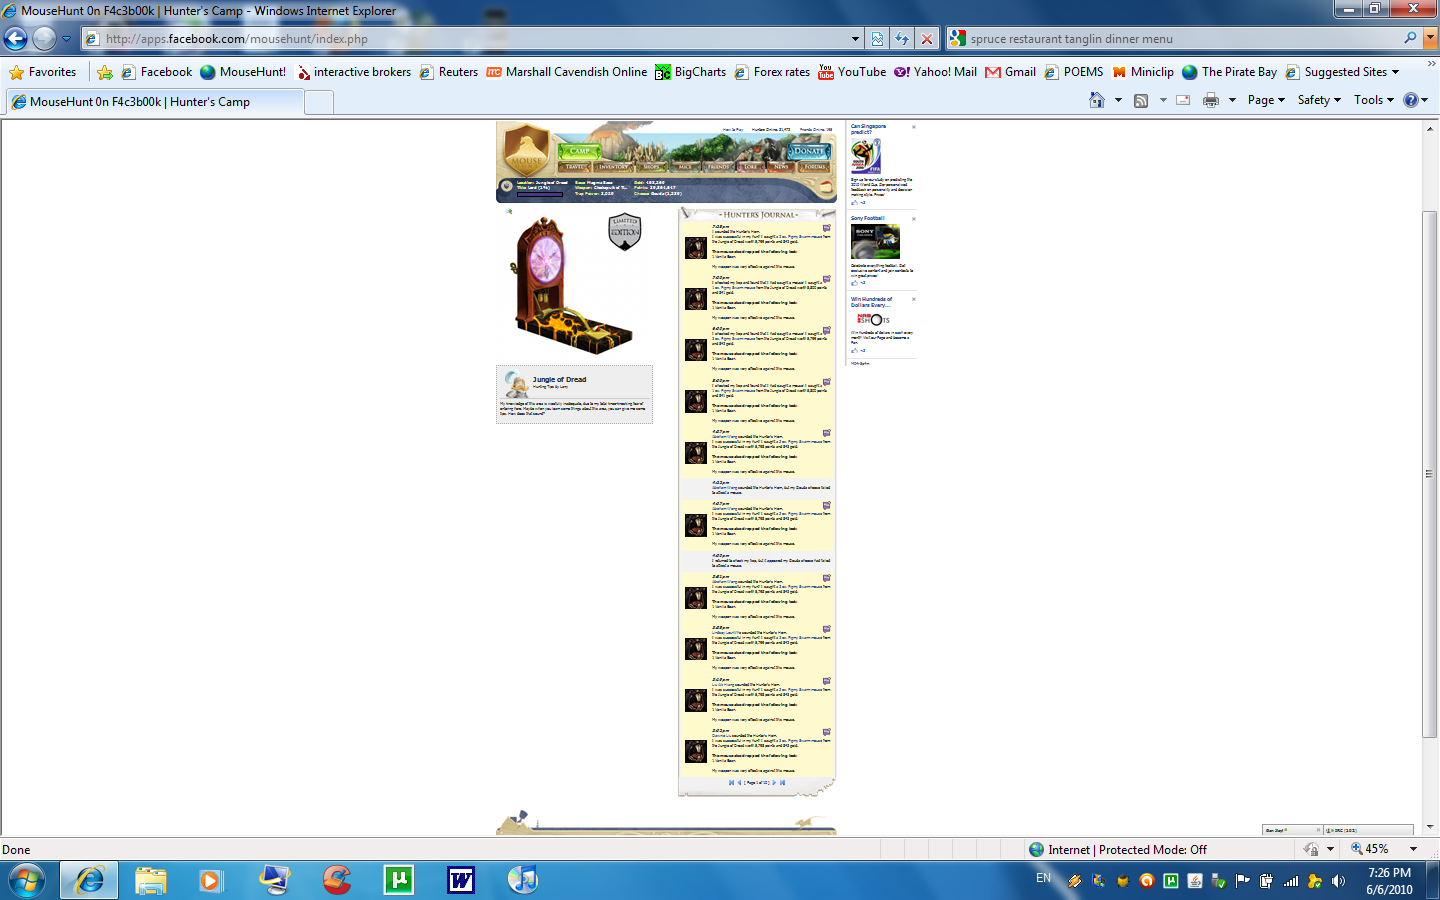Viewport: 1440px width, 900px height.
Task: Open the BigCharts favorites link
Action: pos(691,72)
